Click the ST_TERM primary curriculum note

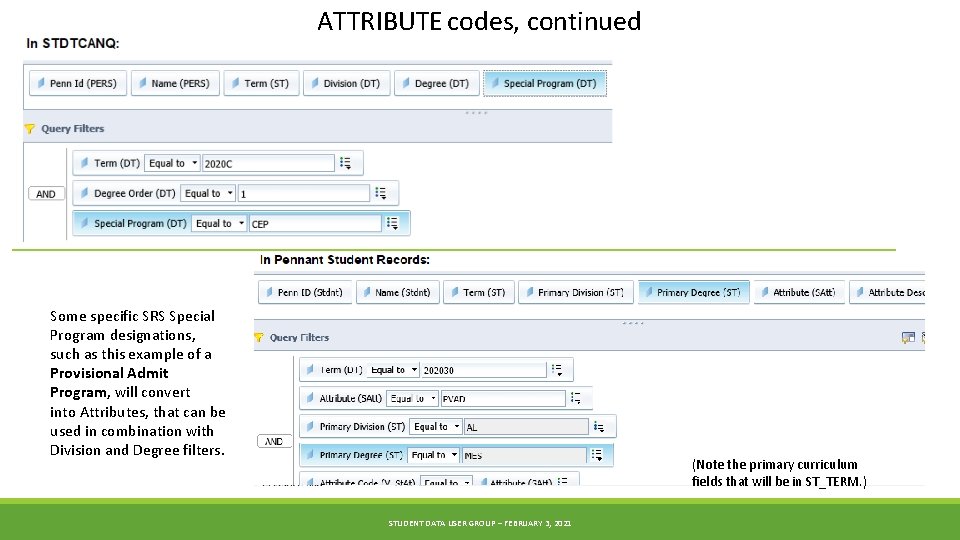[x=779, y=473]
